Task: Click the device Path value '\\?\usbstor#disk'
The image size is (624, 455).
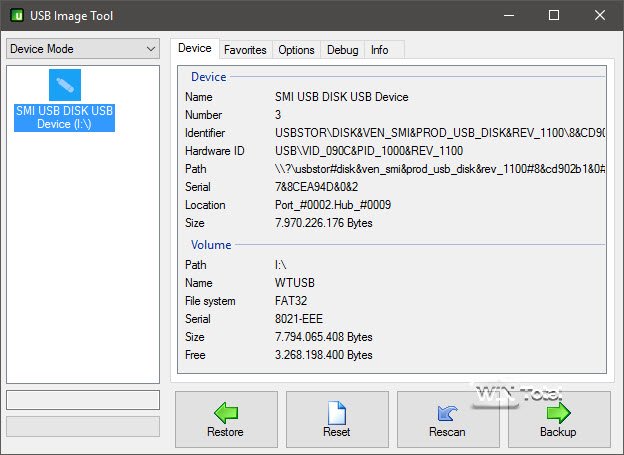Action: point(440,169)
